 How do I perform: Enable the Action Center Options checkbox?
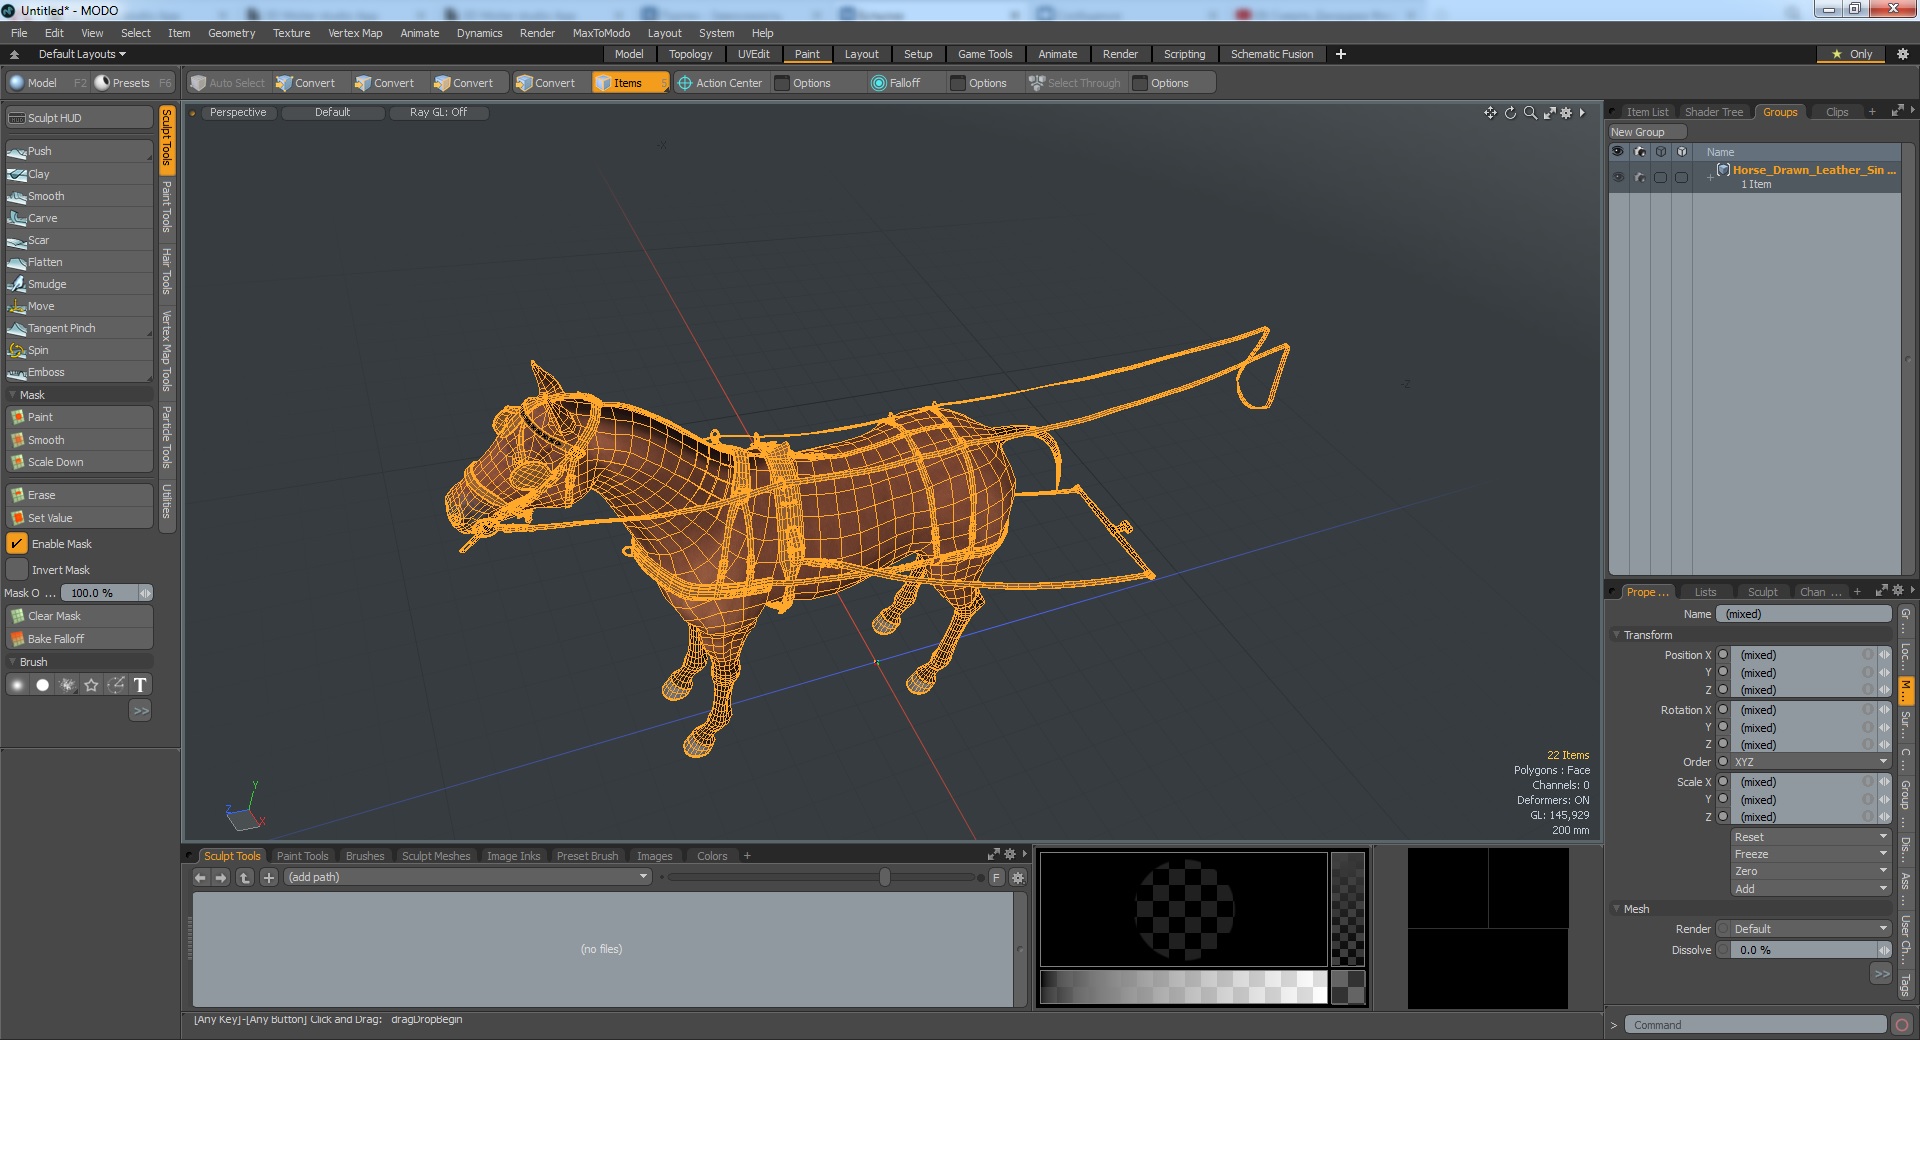(x=782, y=83)
